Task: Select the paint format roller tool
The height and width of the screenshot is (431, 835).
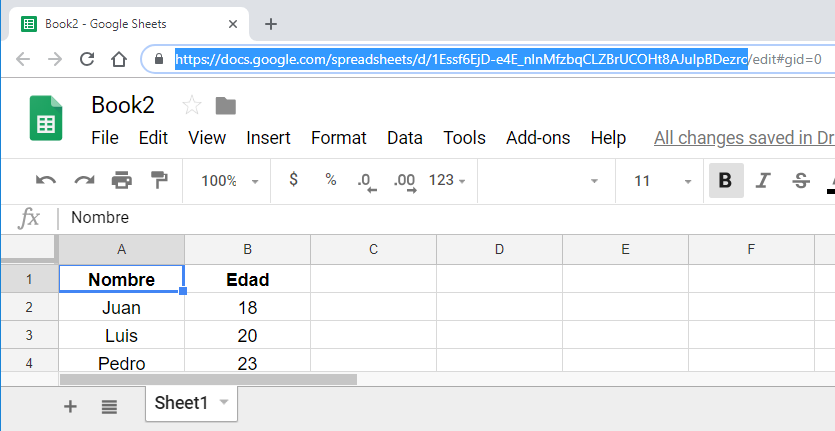Action: [x=159, y=181]
